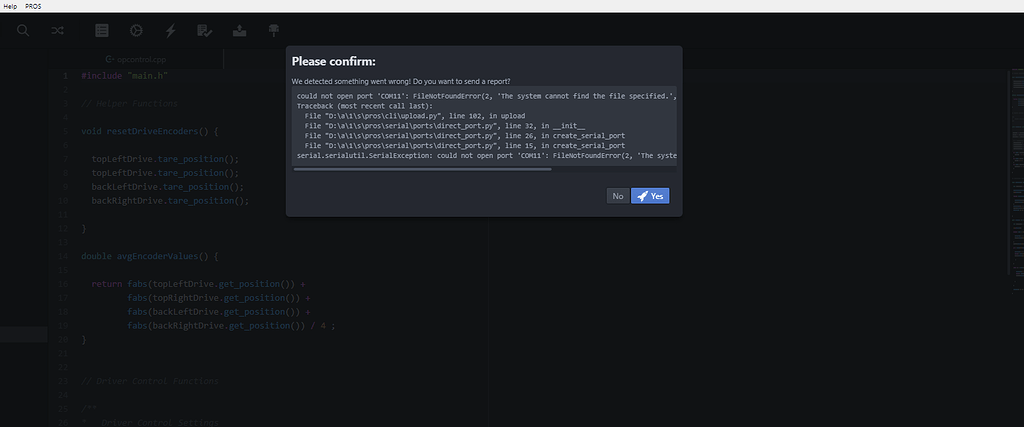Click the checklist build icon
This screenshot has width=1024, height=427.
tap(204, 31)
